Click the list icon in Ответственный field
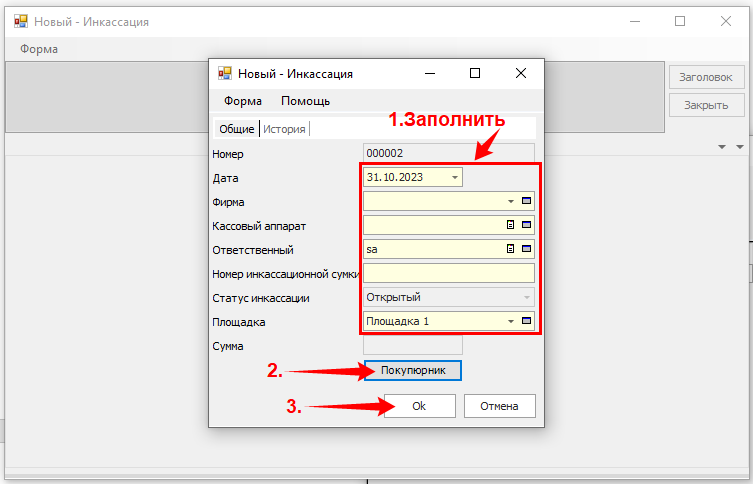Viewport: 753px width, 484px height. [x=510, y=249]
